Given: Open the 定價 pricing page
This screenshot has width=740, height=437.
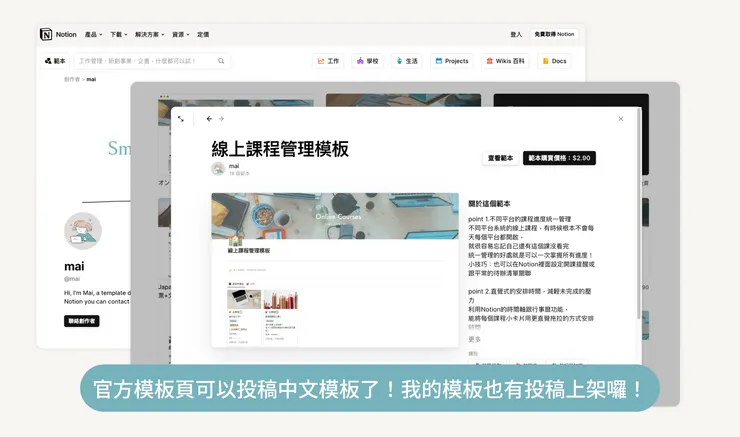Looking at the screenshot, I should (x=203, y=34).
